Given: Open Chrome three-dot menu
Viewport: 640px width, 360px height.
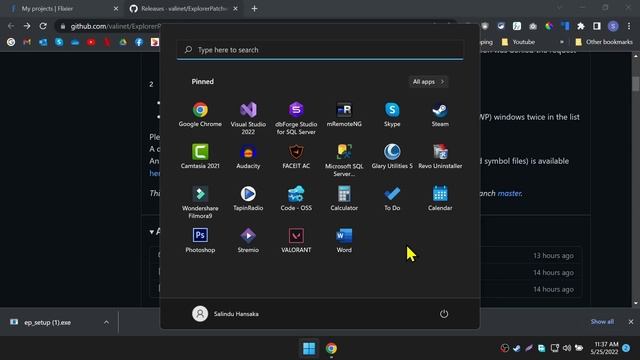Looking at the screenshot, I should coord(629,26).
